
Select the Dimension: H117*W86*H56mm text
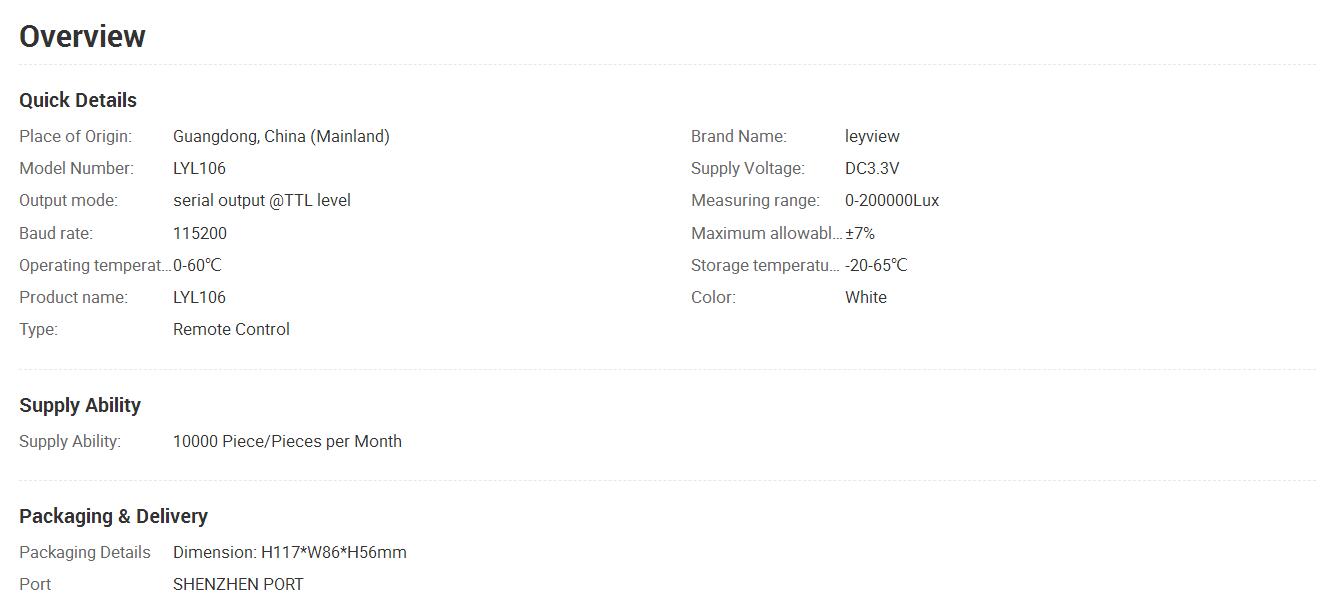(290, 552)
